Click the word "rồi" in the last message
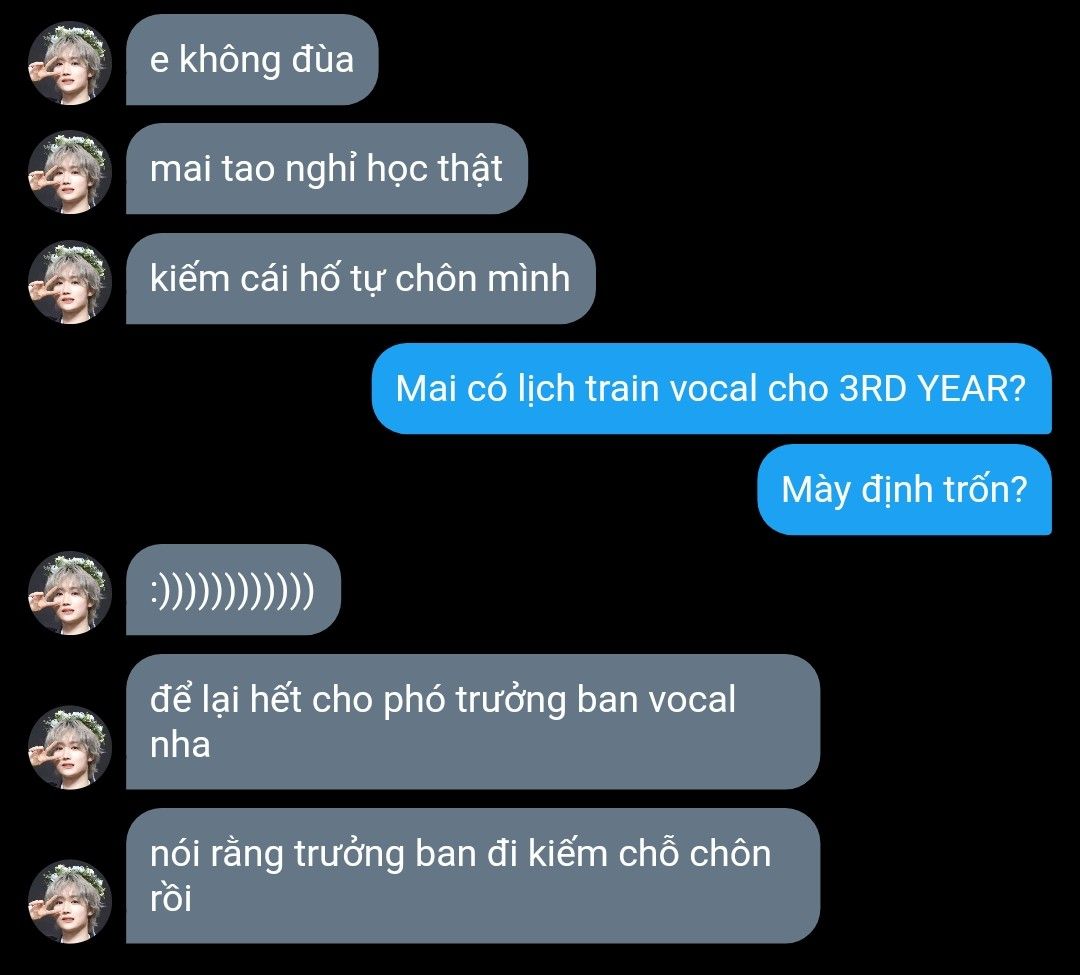Image resolution: width=1080 pixels, height=975 pixels. tap(170, 899)
